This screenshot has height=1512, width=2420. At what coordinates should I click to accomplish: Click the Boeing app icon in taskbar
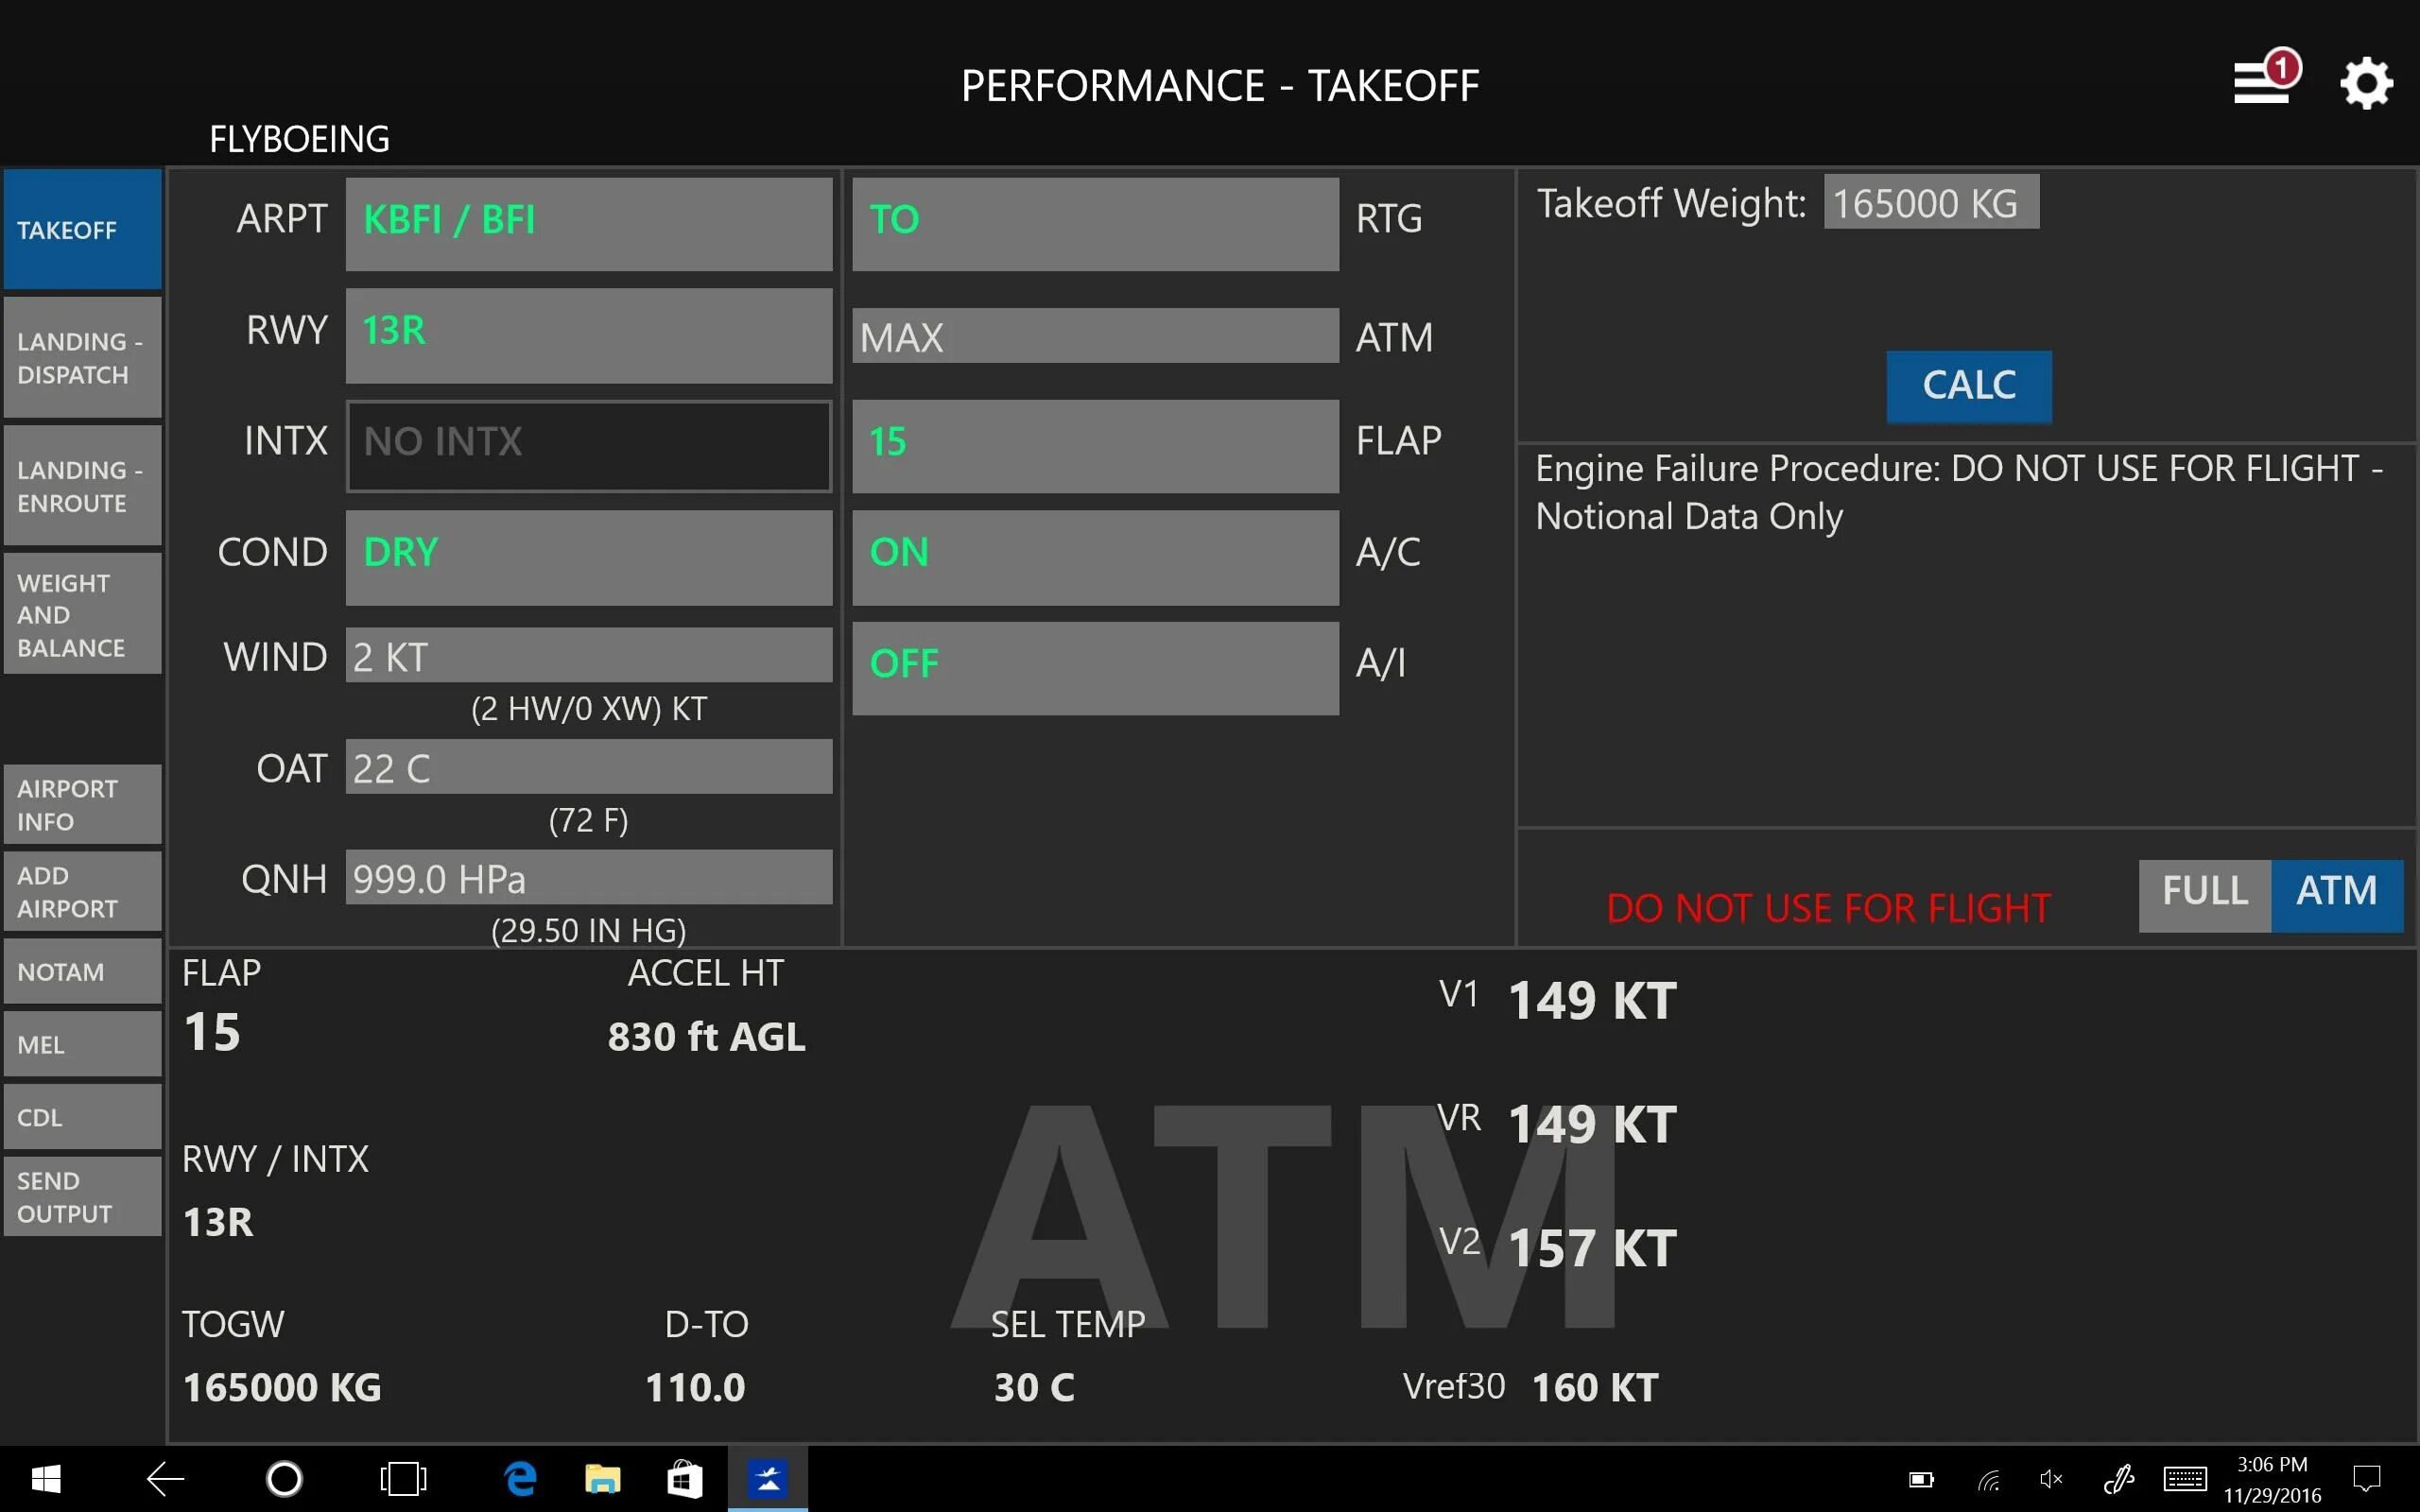tap(767, 1478)
